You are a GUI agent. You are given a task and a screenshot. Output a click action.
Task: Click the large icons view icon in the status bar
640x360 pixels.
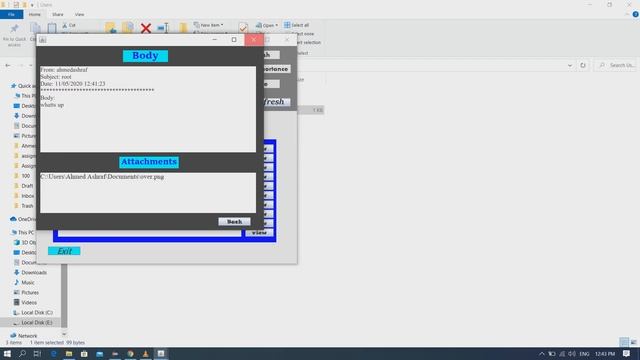(x=633, y=342)
